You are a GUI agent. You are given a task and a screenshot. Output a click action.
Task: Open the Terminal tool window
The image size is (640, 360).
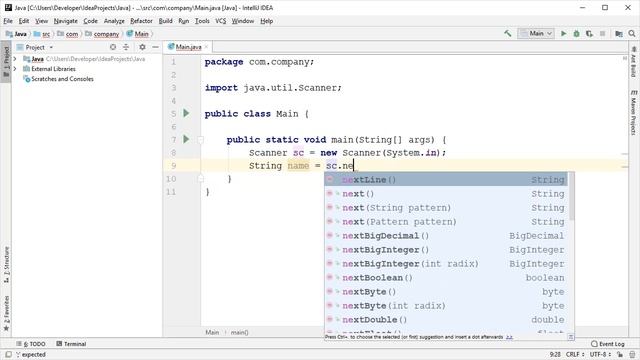[71, 344]
